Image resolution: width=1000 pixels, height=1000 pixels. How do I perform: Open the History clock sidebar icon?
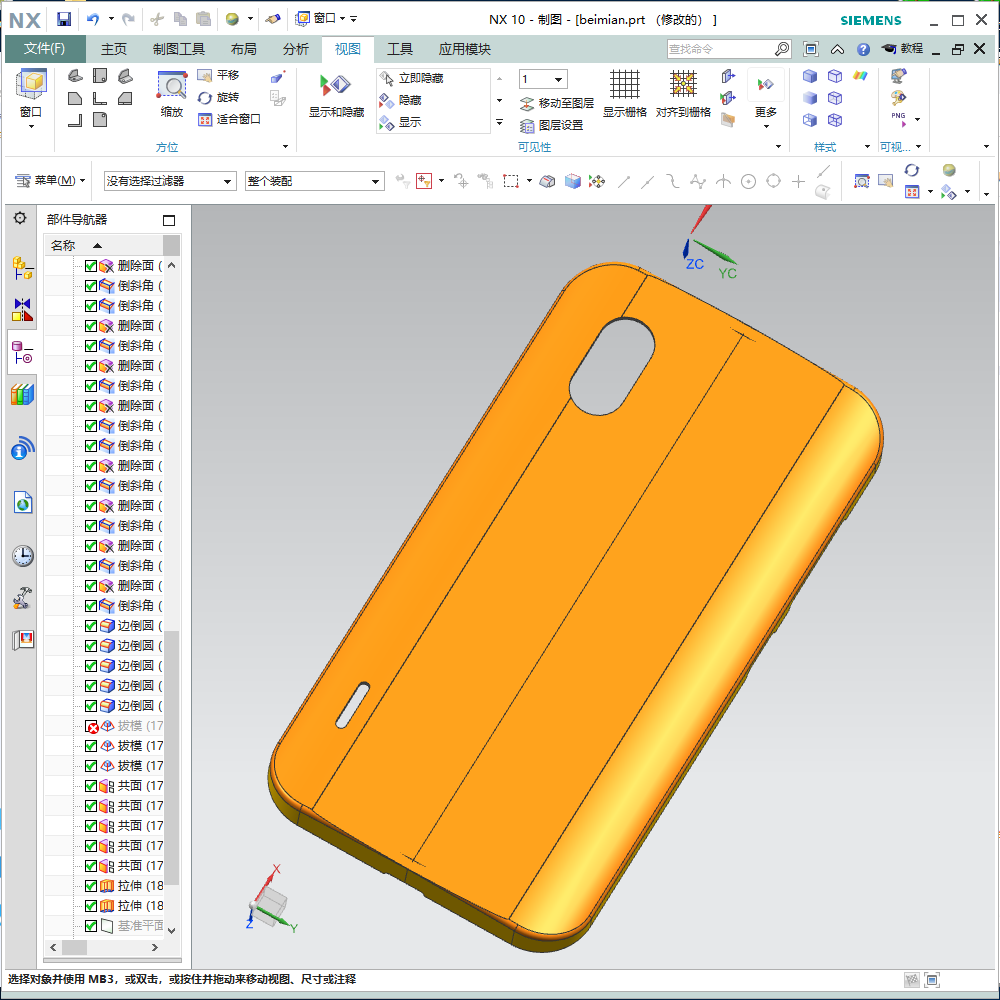(22, 555)
